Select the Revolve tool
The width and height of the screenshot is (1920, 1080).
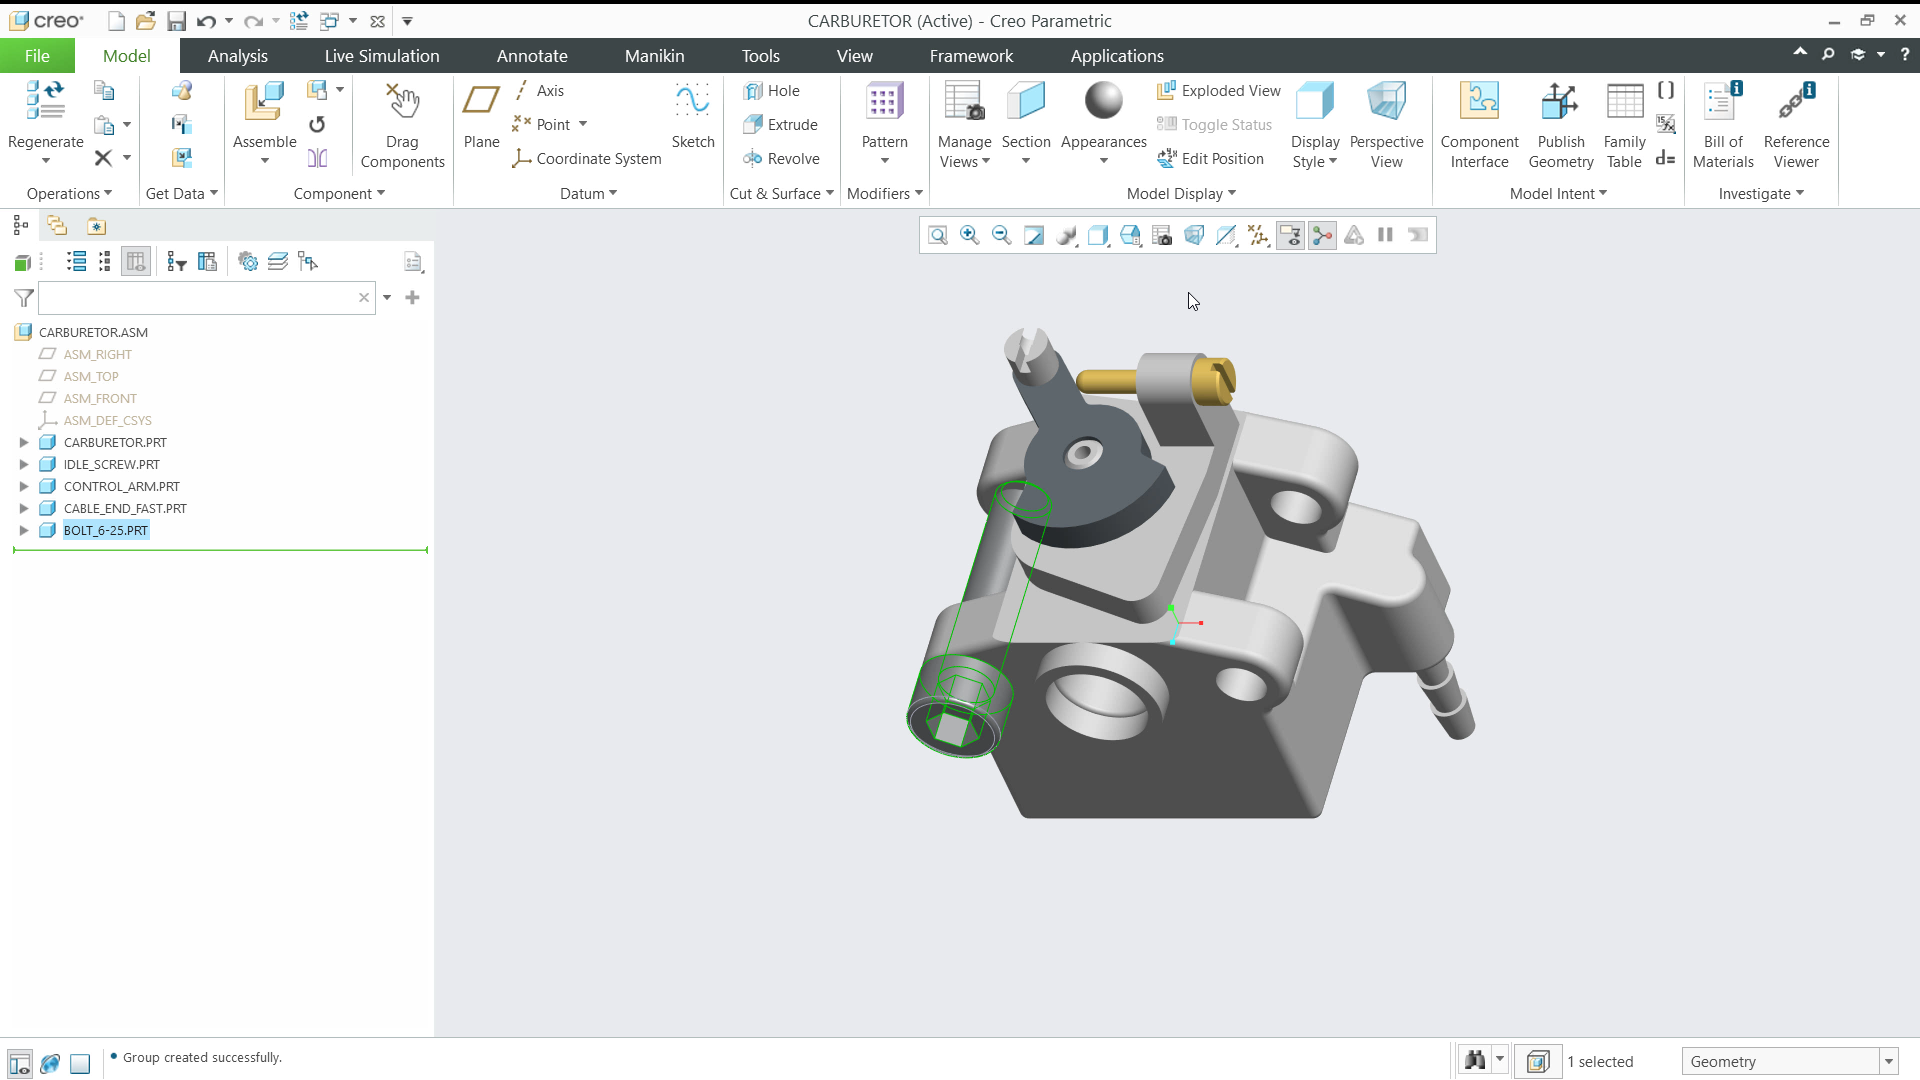pyautogui.click(x=781, y=159)
